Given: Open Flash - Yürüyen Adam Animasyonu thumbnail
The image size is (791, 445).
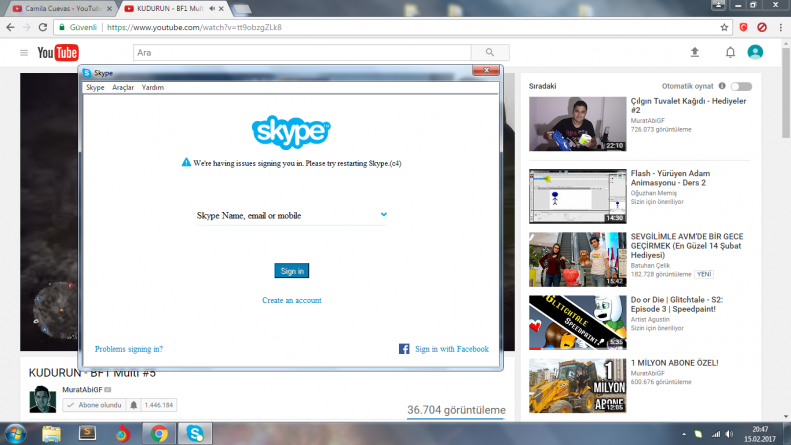Looking at the screenshot, I should point(578,196).
